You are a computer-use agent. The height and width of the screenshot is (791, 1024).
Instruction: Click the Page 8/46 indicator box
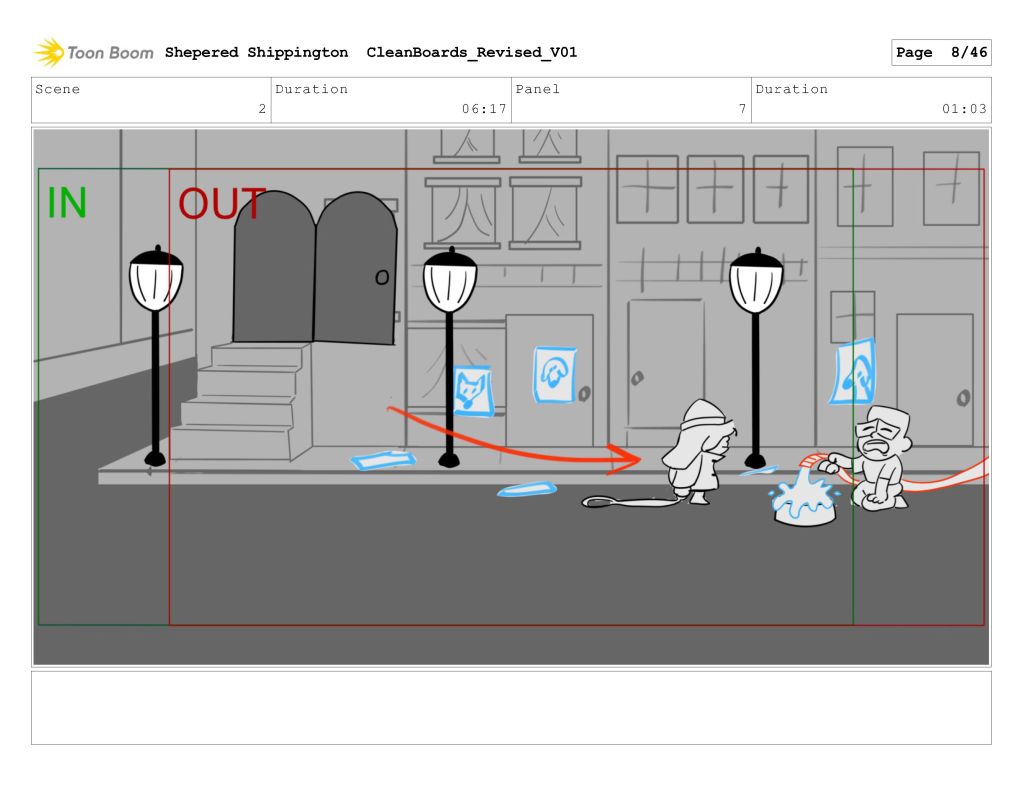940,53
